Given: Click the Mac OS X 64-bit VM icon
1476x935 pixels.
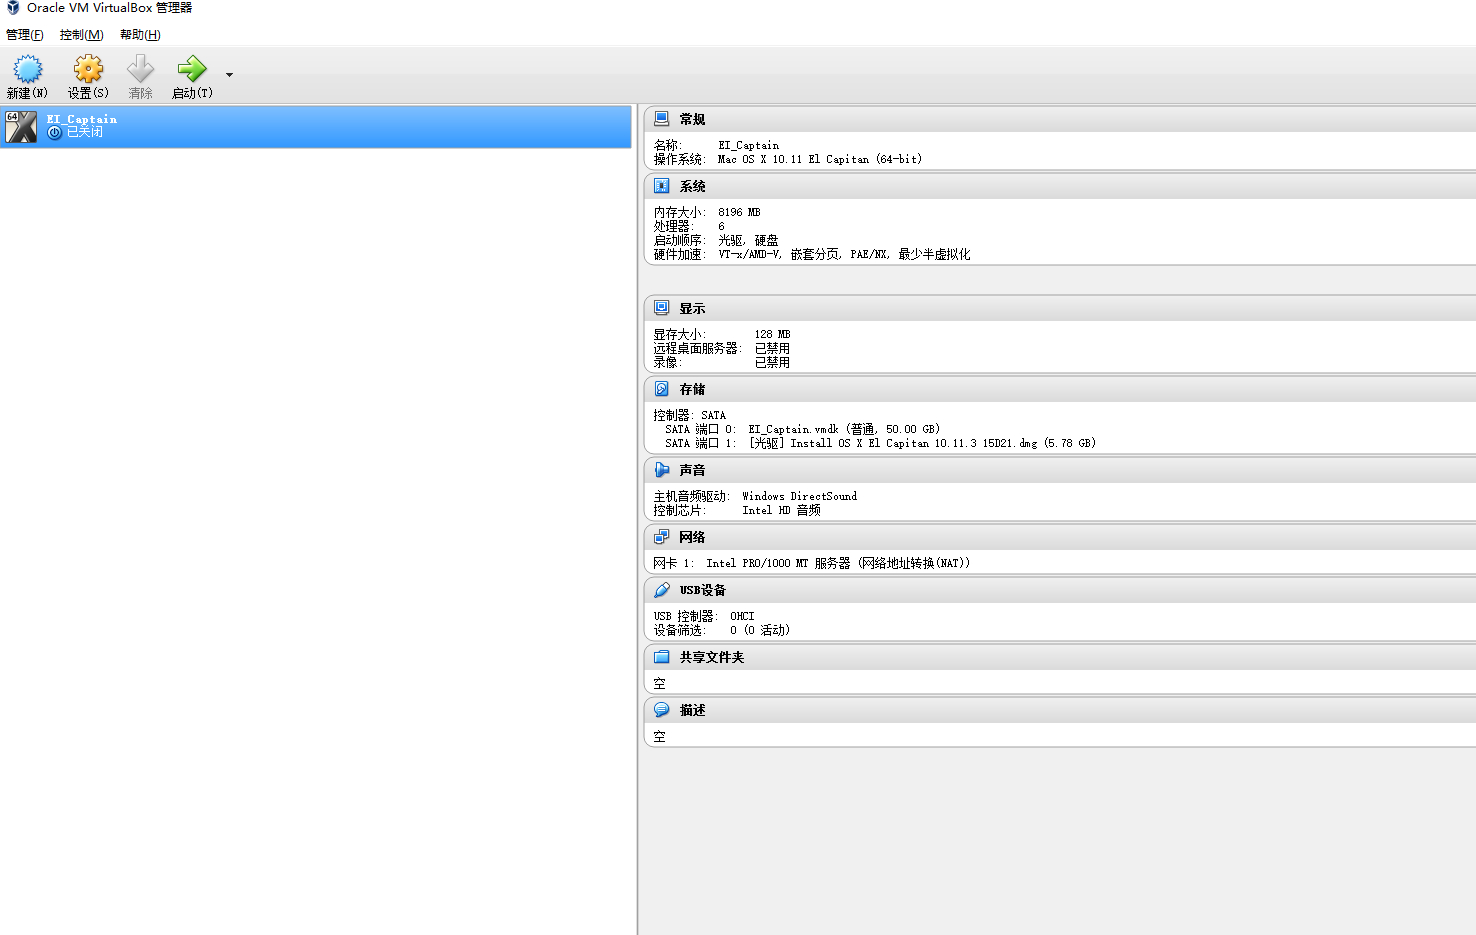Looking at the screenshot, I should tap(21, 127).
